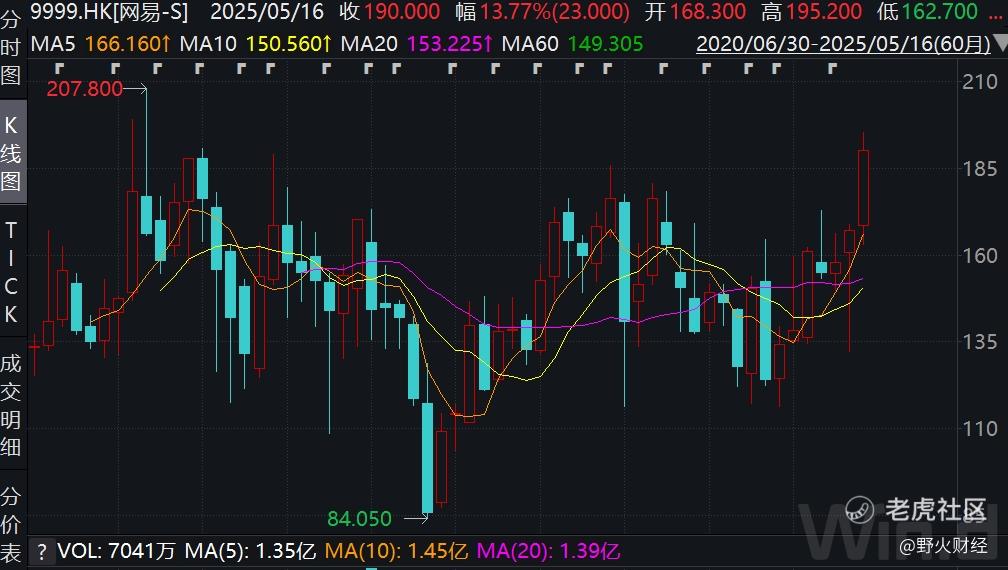The image size is (1008, 570).
Task: Click the 160 price axis label
Action: click(x=980, y=256)
